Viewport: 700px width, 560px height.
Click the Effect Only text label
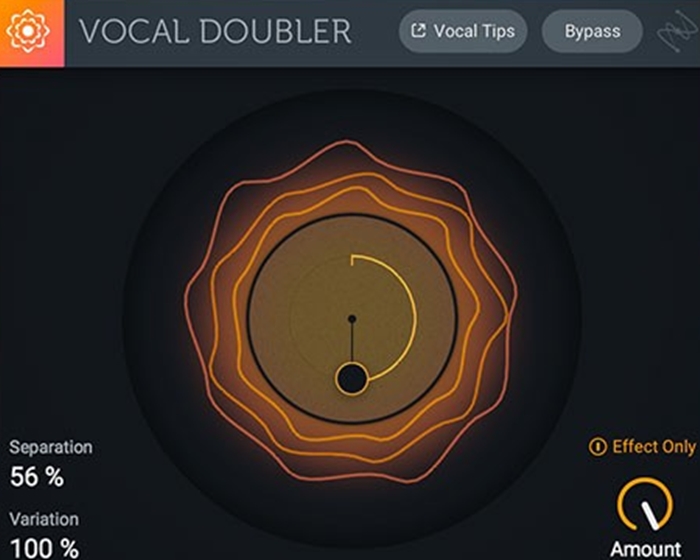coord(654,447)
